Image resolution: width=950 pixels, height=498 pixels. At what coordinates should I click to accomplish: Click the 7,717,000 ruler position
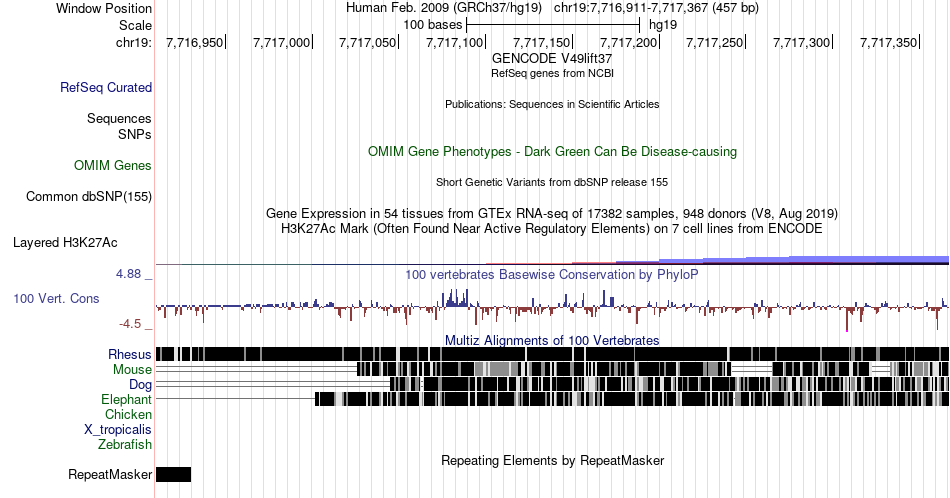(281, 42)
